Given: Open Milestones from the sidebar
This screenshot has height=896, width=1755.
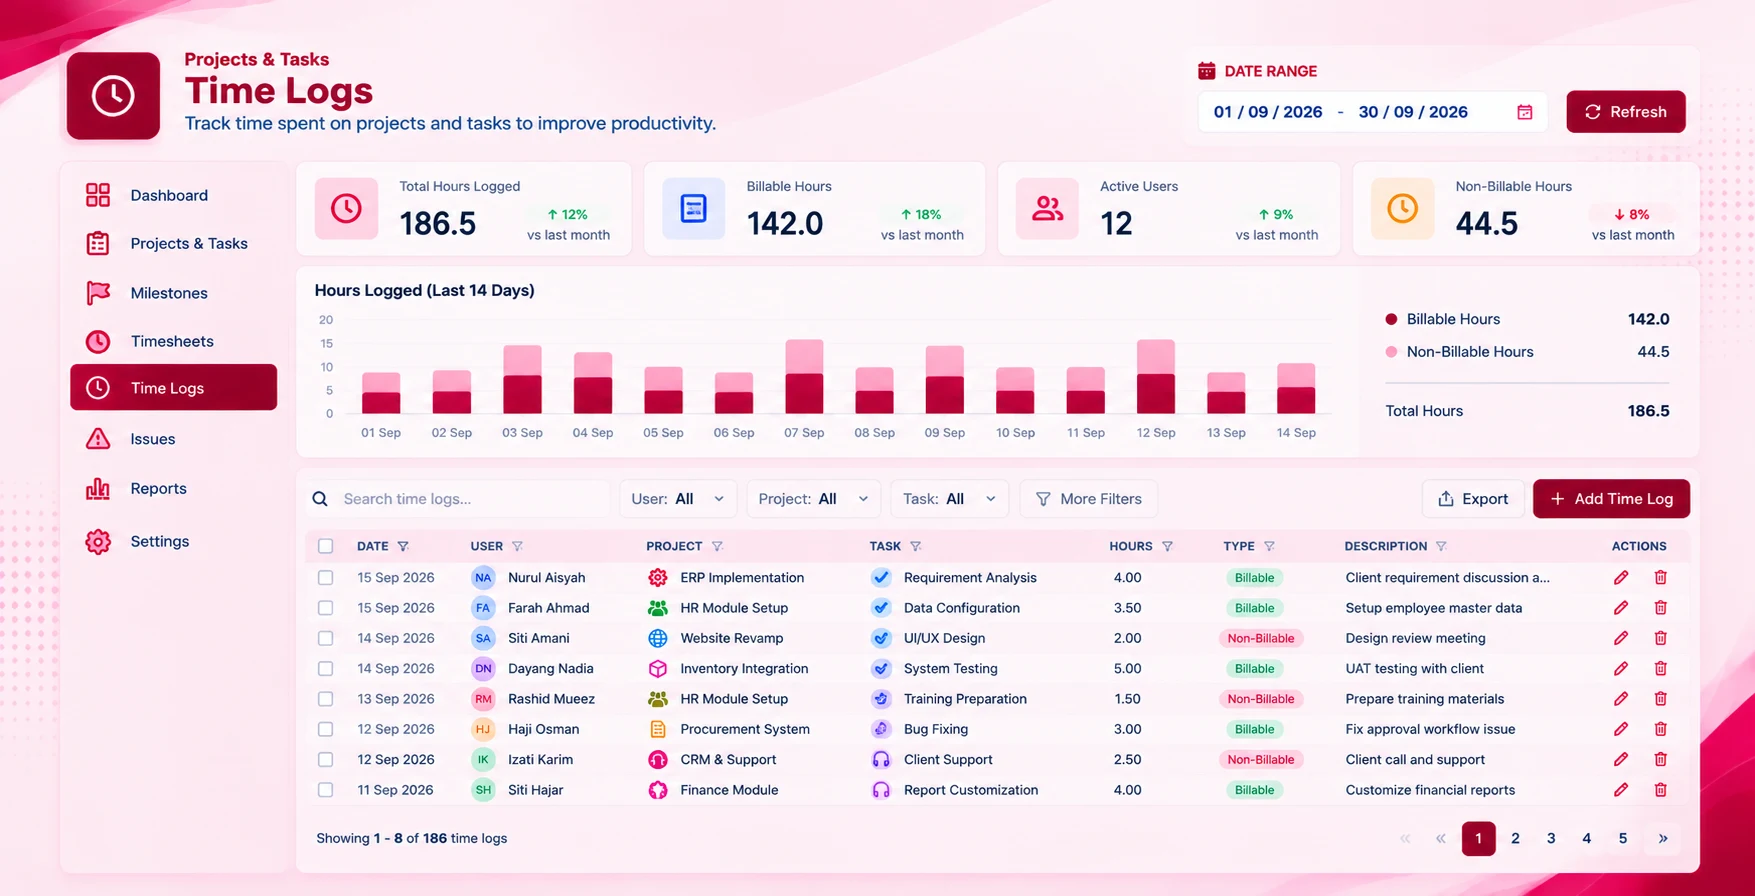Looking at the screenshot, I should point(173,293).
